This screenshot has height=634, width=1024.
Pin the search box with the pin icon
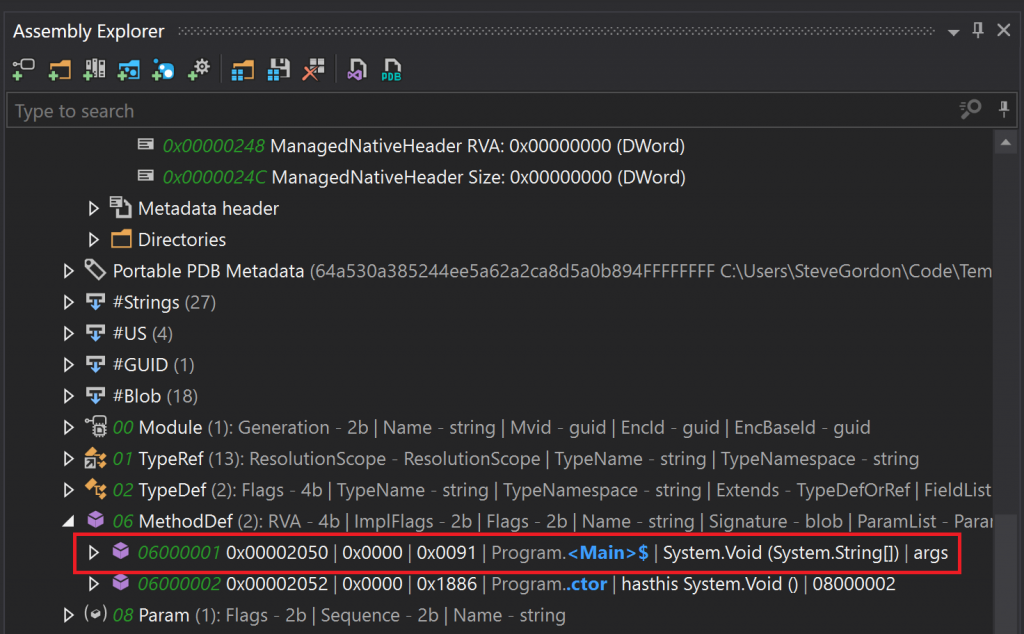point(1004,109)
